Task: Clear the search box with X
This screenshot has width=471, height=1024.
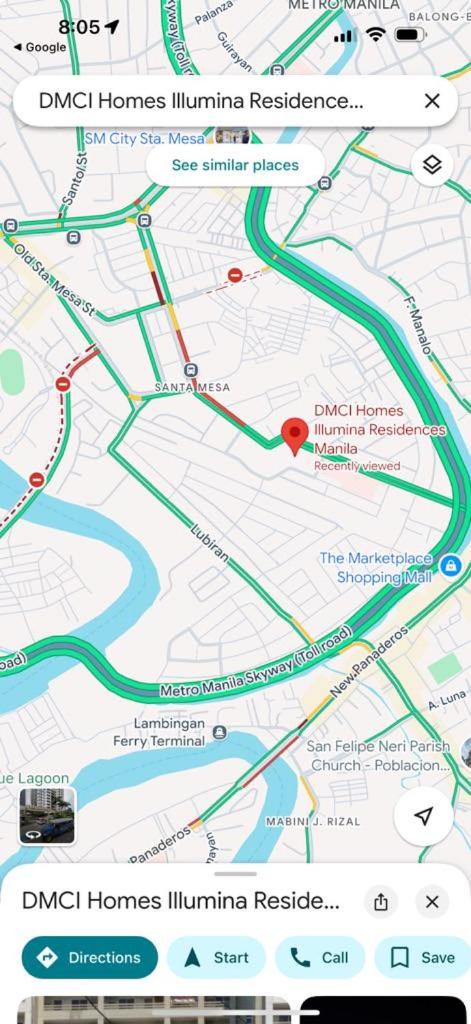Action: (x=432, y=101)
